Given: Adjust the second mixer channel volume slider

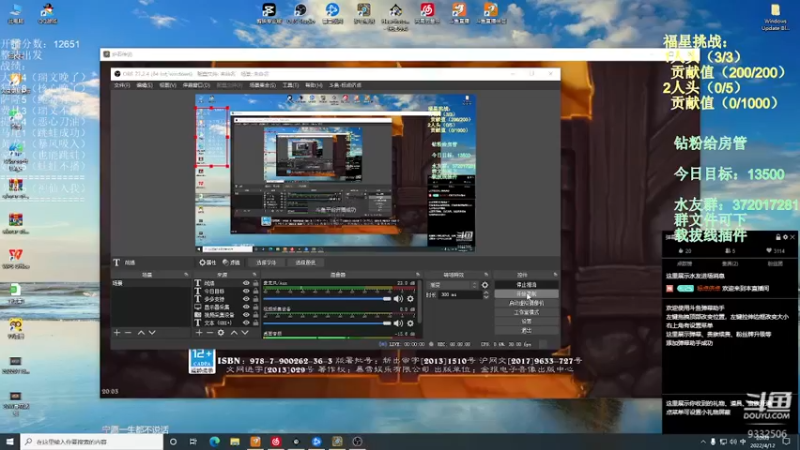Looking at the screenshot, I should [327, 323].
